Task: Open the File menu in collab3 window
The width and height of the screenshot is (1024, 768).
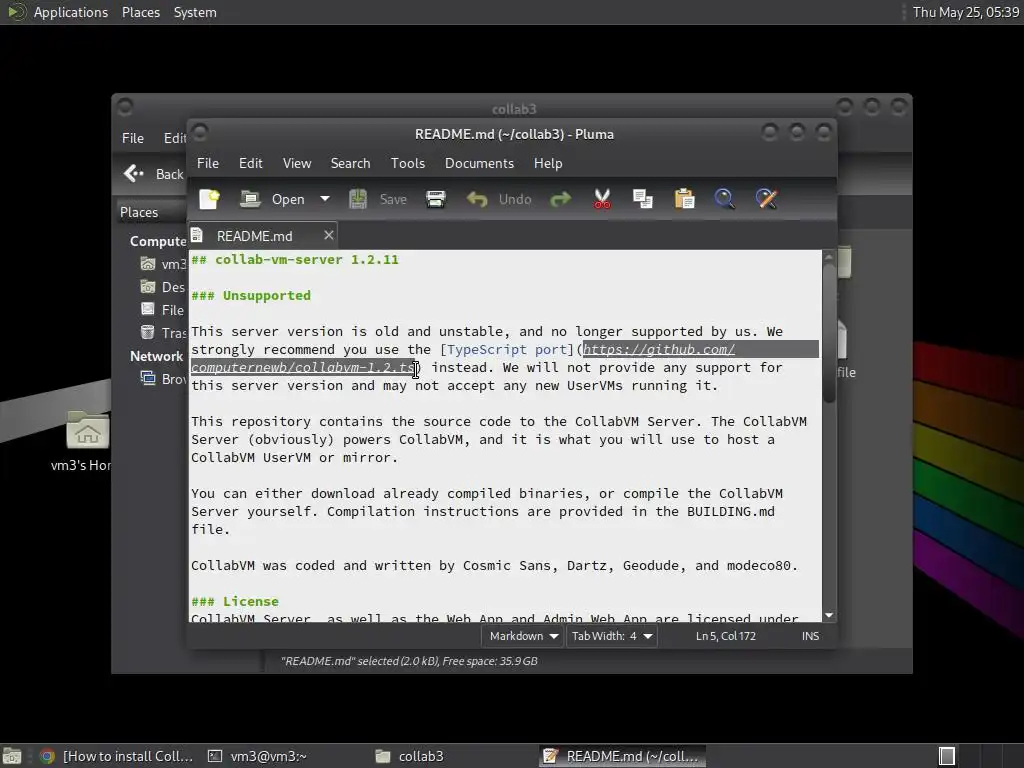Action: [133, 138]
